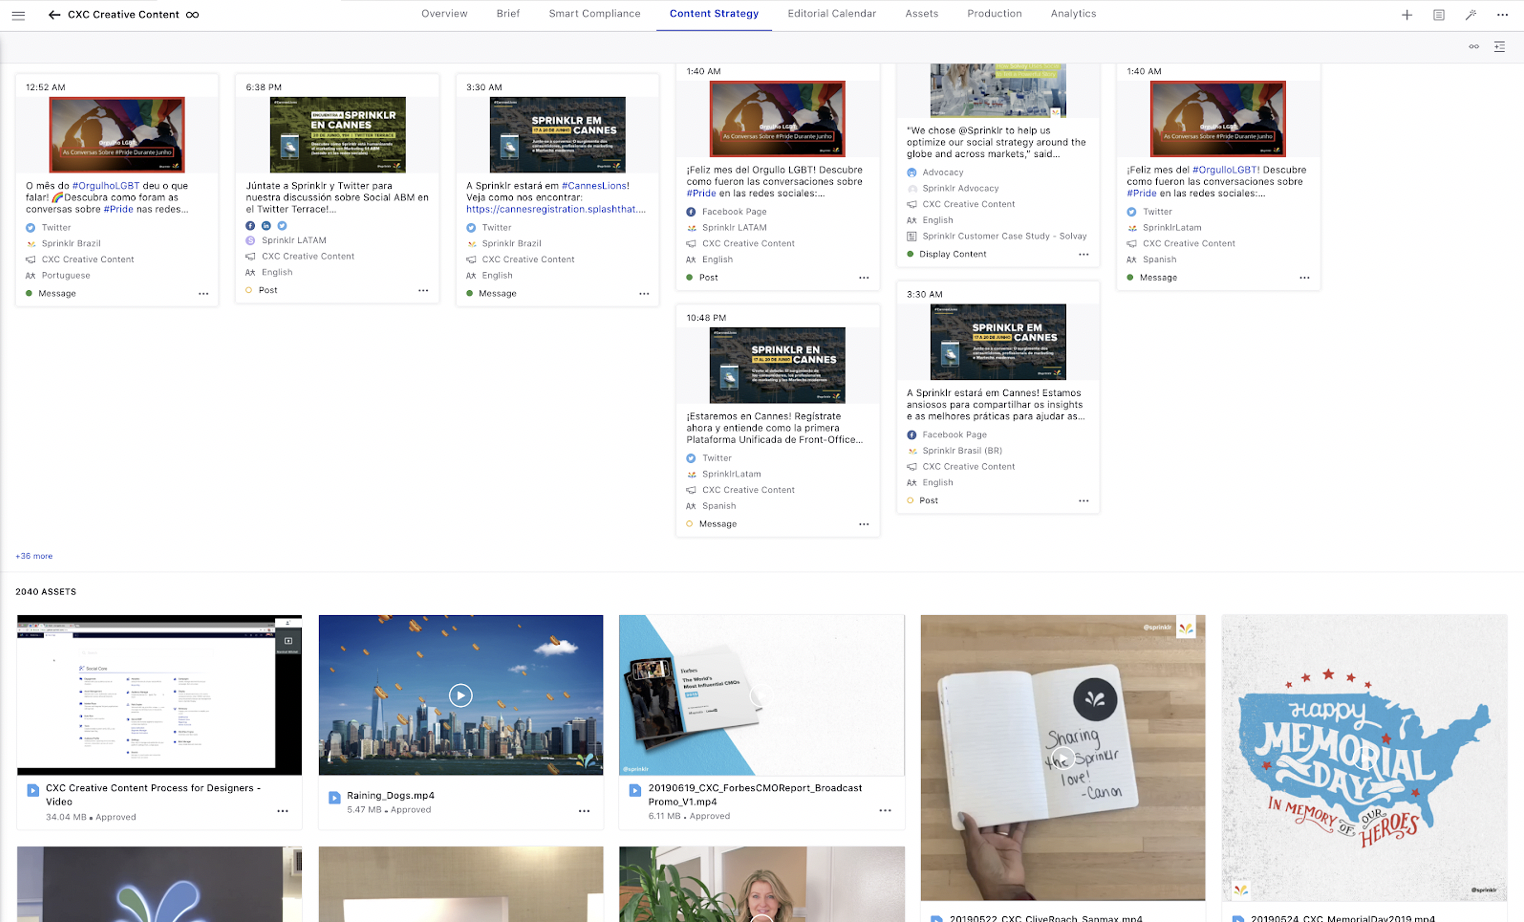
Task: Click 'Portuguese' language label on first card
Action: pyautogui.click(x=66, y=276)
